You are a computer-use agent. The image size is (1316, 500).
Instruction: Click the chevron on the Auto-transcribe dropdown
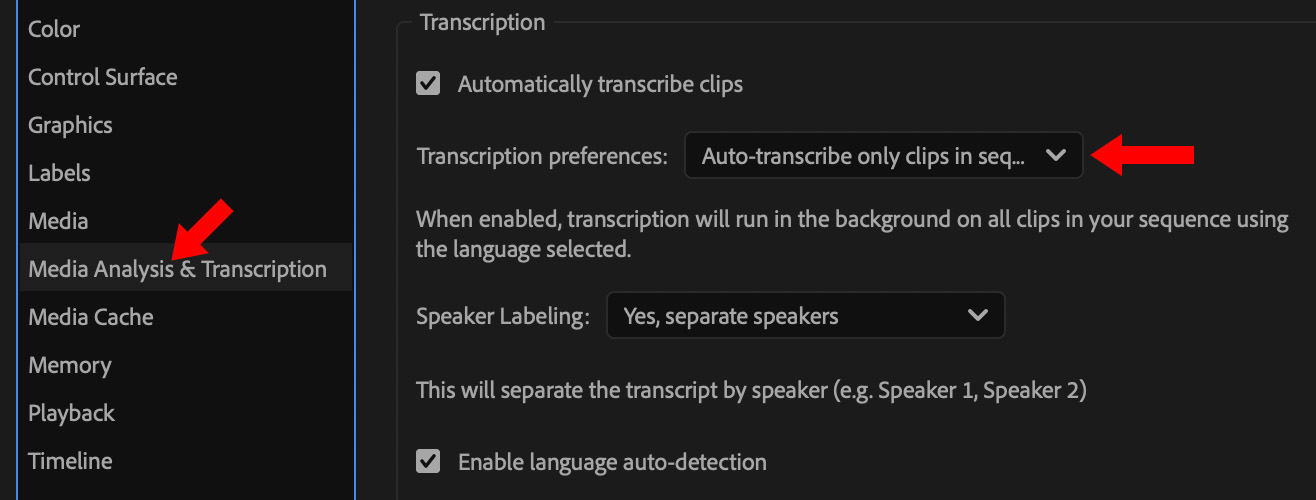[1055, 156]
